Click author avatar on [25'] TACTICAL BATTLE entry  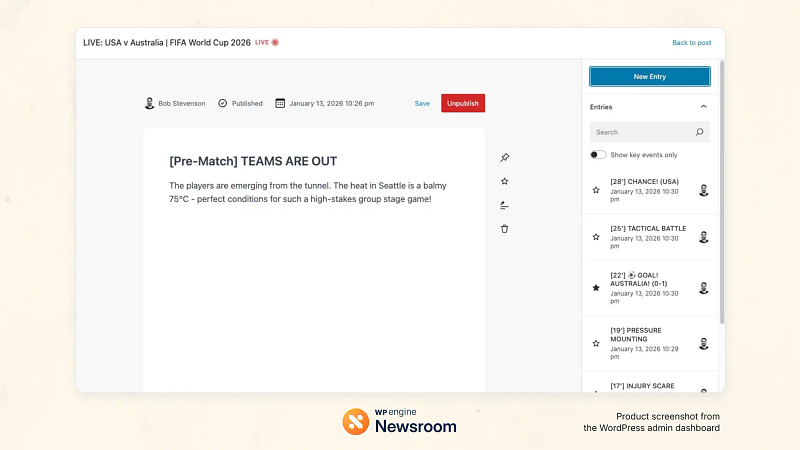pos(704,237)
